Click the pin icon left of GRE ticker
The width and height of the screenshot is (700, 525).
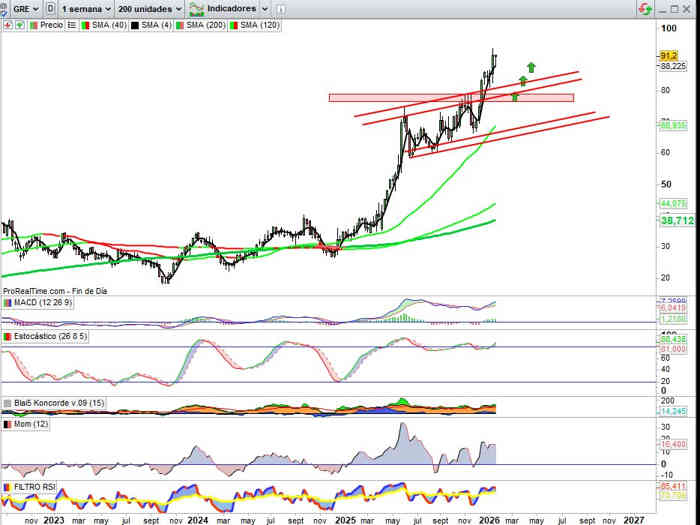(x=6, y=8)
